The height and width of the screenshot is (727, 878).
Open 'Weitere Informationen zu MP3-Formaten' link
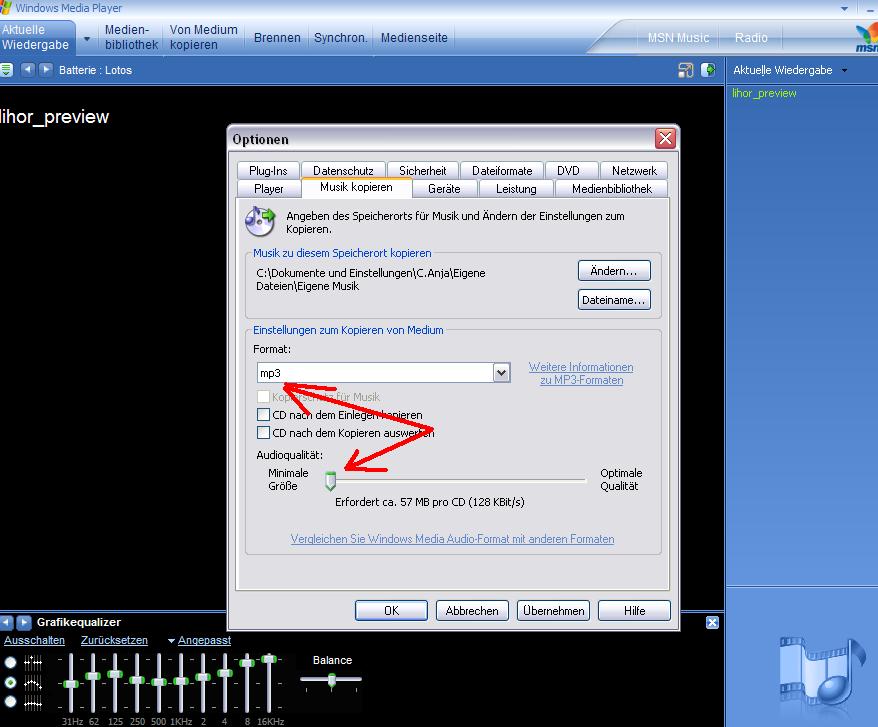click(x=581, y=373)
